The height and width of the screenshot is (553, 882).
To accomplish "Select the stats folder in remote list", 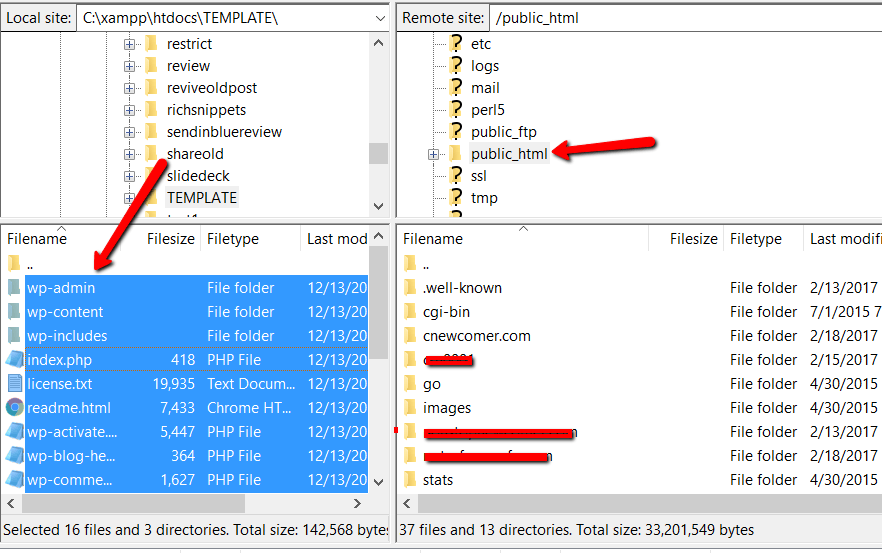I will click(x=438, y=480).
